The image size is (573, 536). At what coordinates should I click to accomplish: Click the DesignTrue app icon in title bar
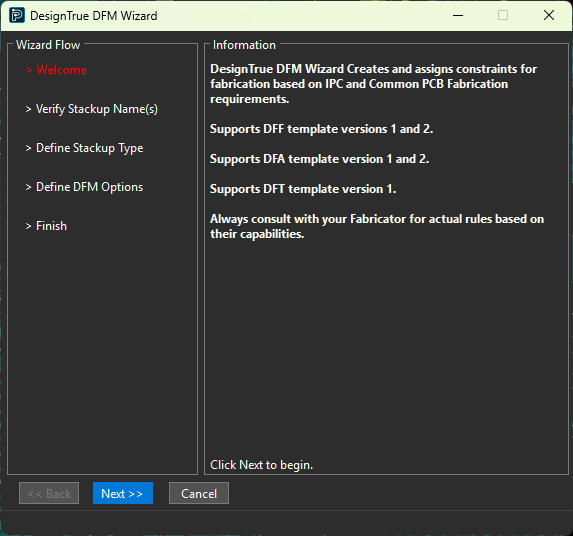click(x=17, y=15)
